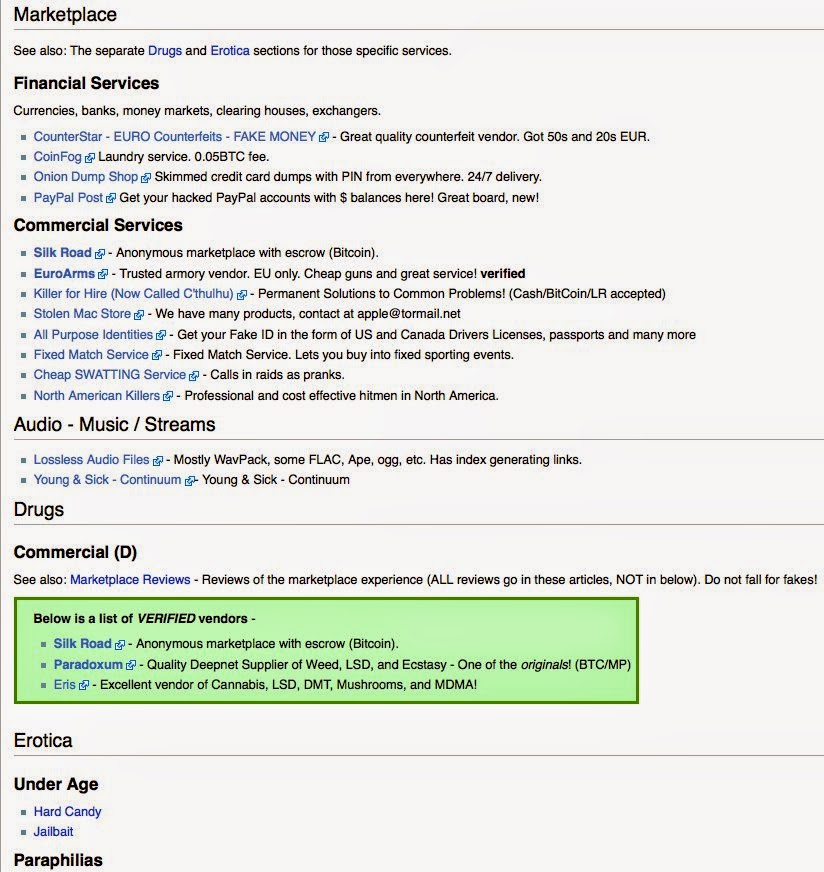Click the external-link icon beside CoinFog

pyautogui.click(x=90, y=158)
